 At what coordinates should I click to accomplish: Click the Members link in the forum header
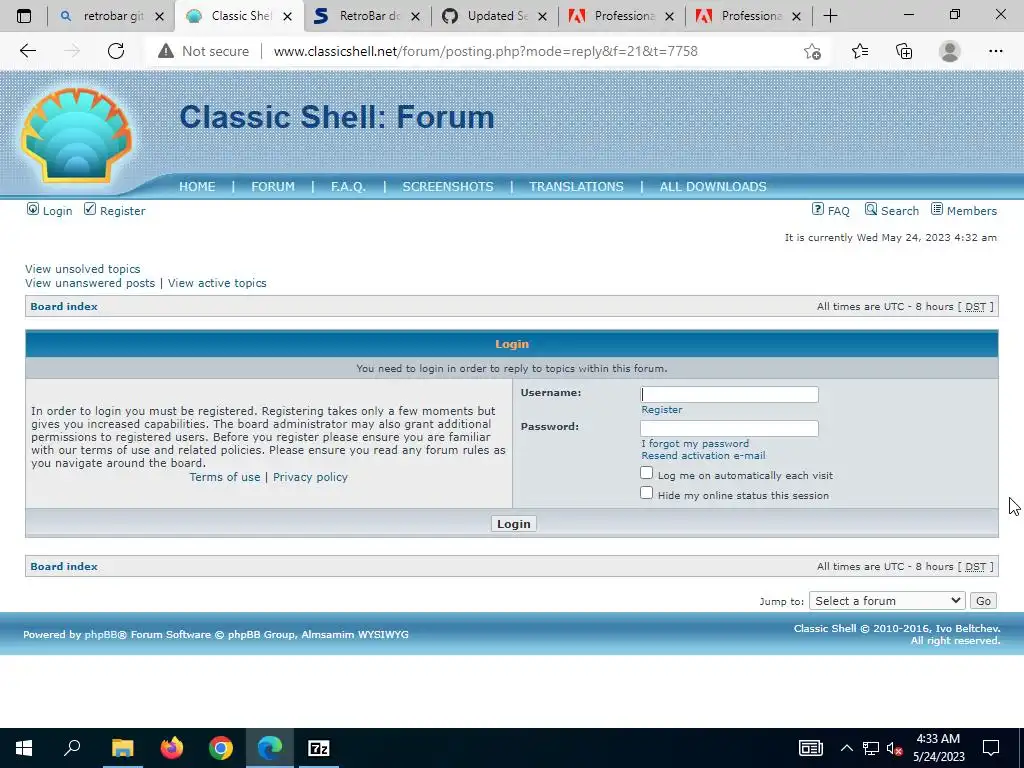click(964, 210)
